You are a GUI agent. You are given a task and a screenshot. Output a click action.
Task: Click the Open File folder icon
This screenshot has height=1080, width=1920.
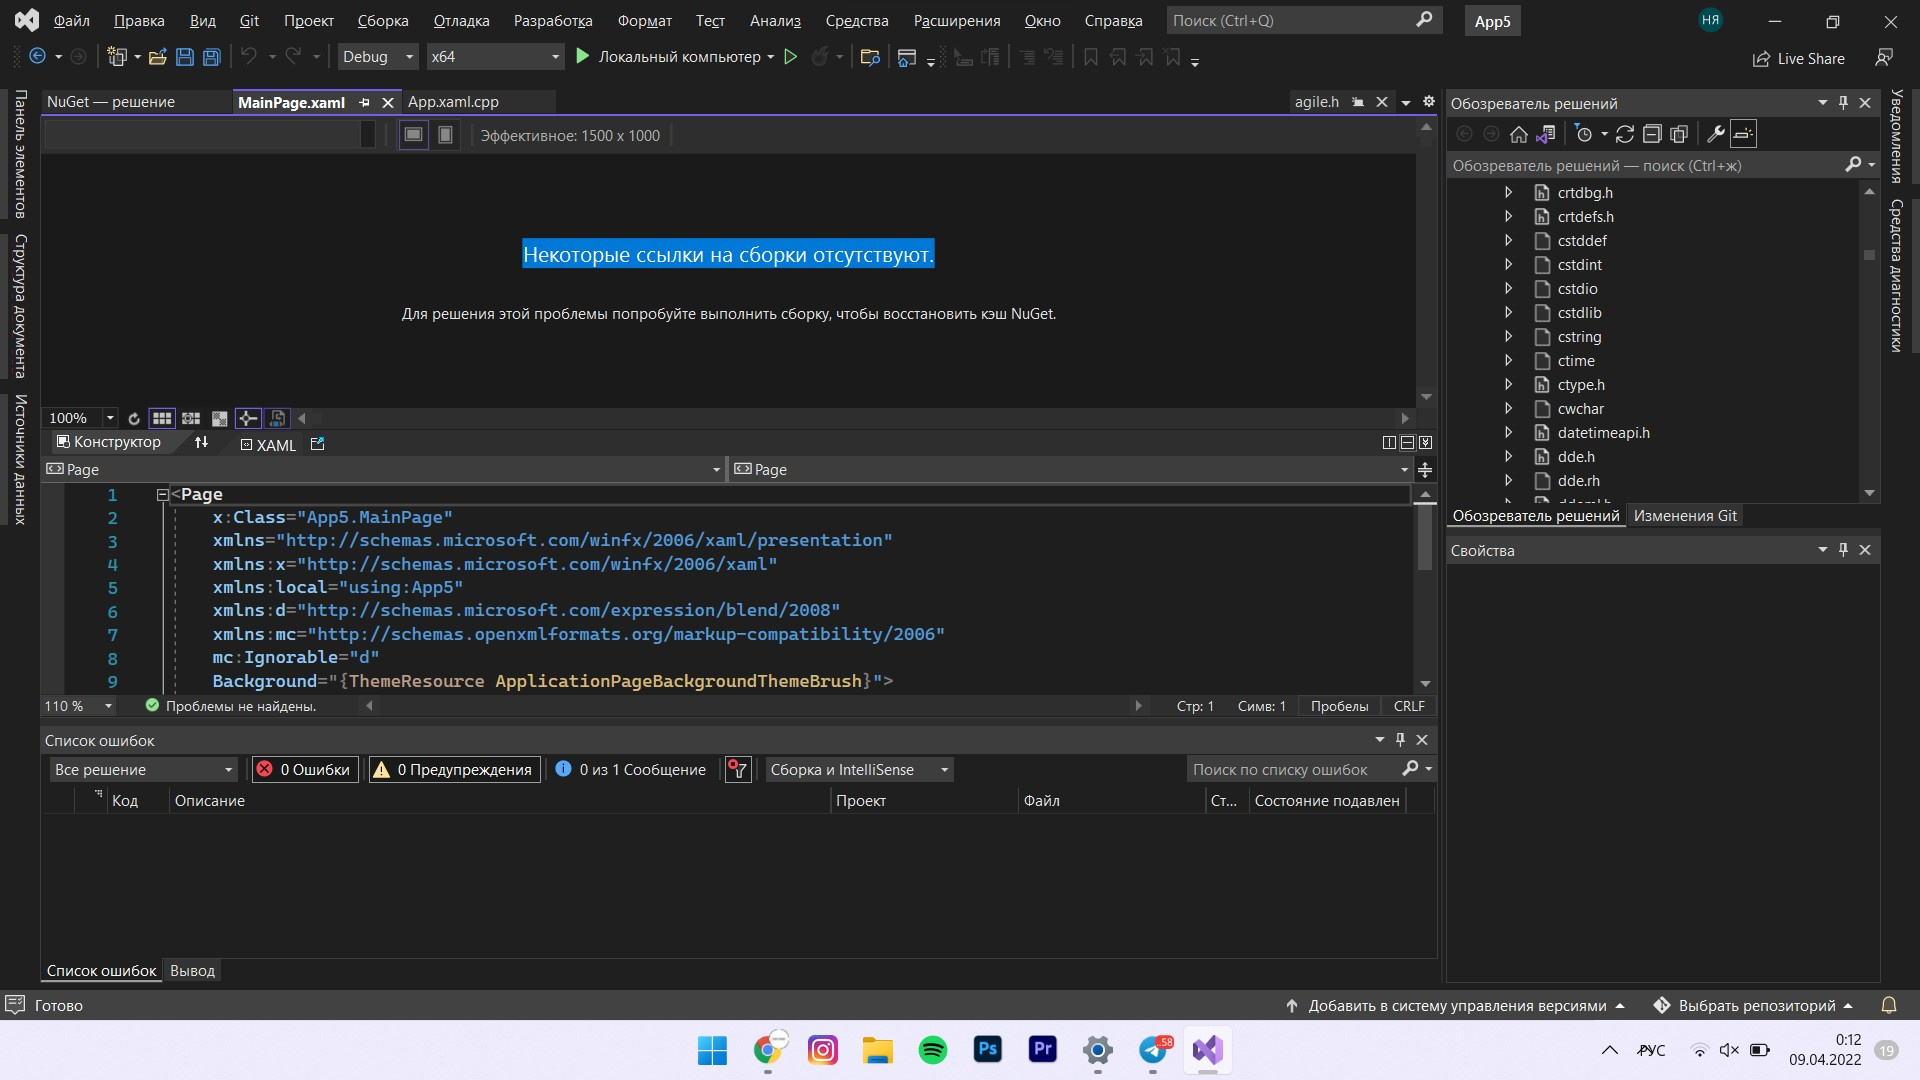[x=157, y=57]
